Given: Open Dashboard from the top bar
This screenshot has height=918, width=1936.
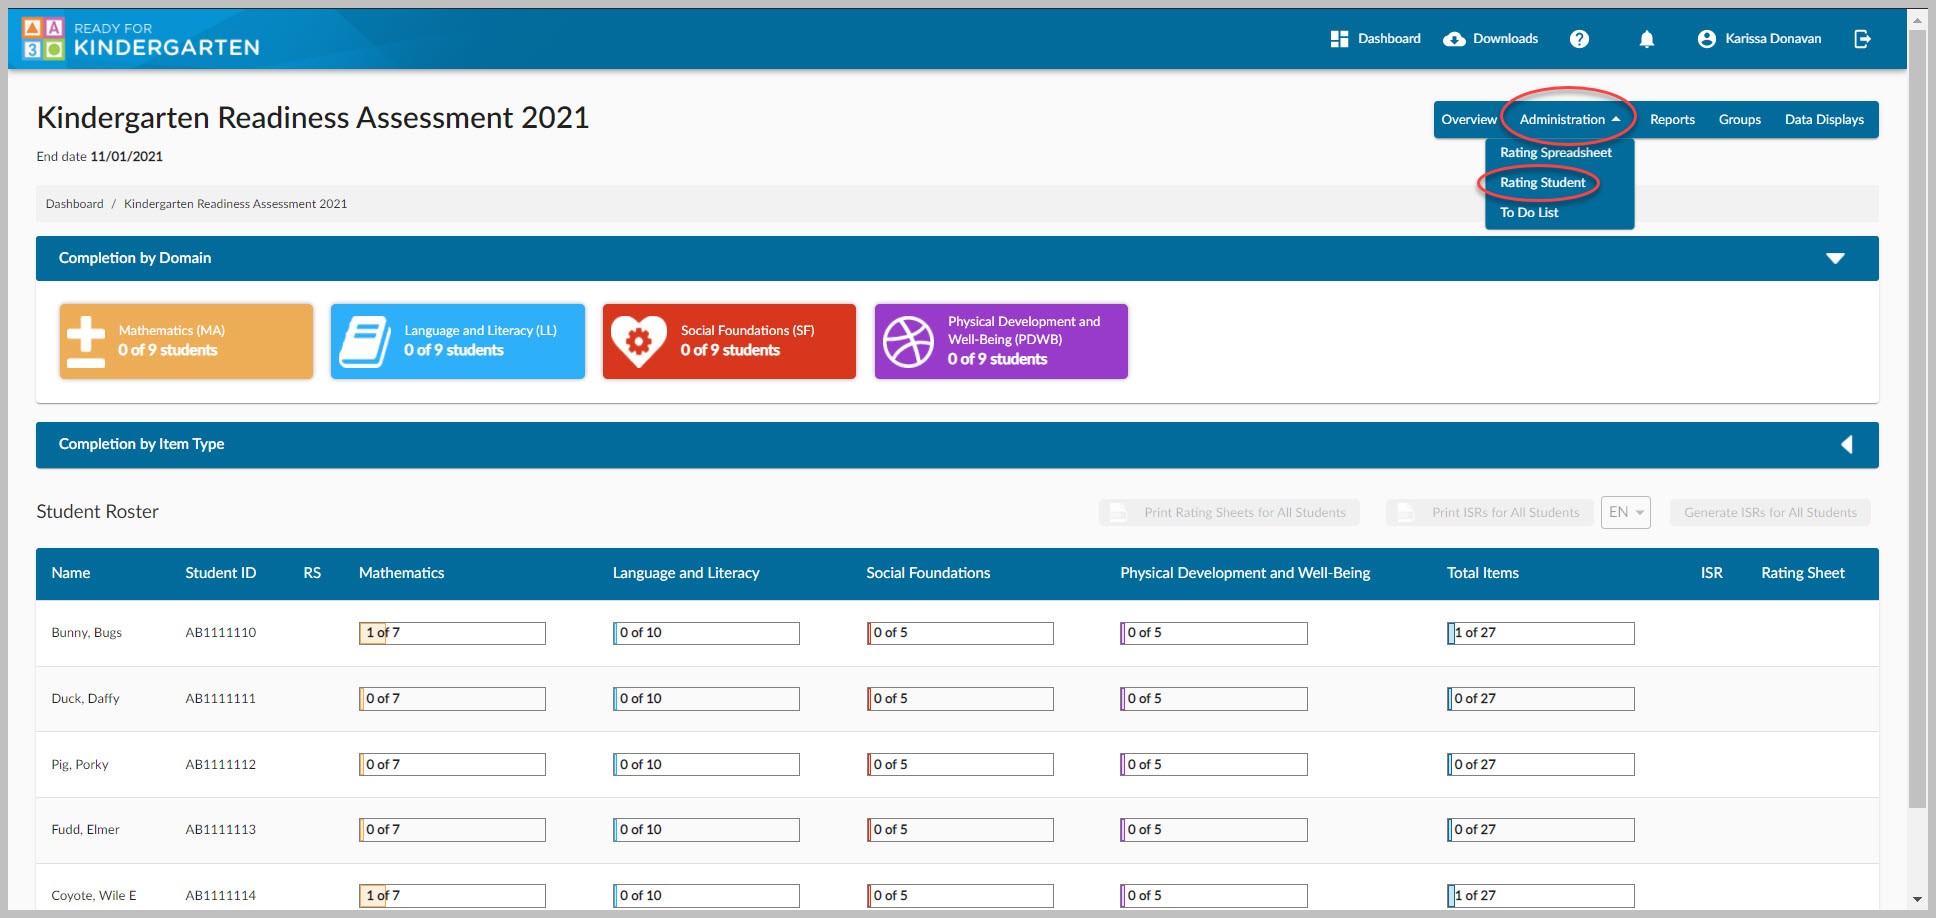Looking at the screenshot, I should [1375, 39].
